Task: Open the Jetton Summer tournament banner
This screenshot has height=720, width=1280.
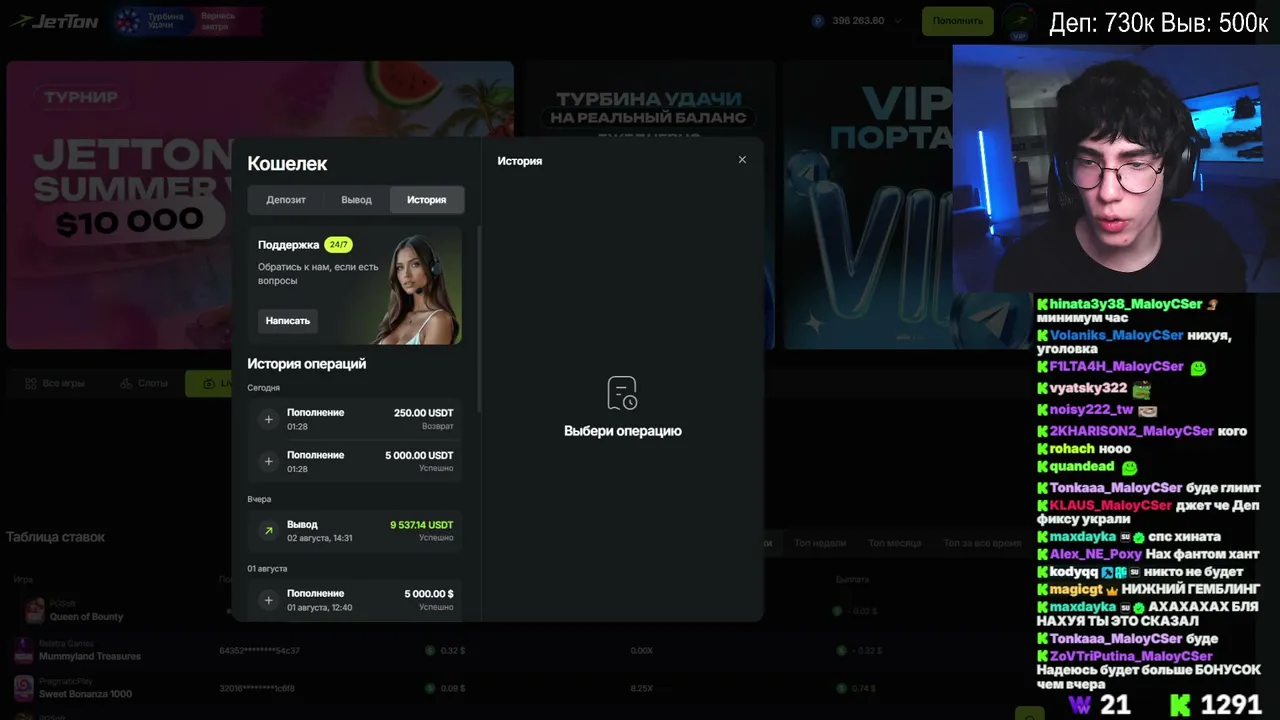Action: [x=260, y=205]
